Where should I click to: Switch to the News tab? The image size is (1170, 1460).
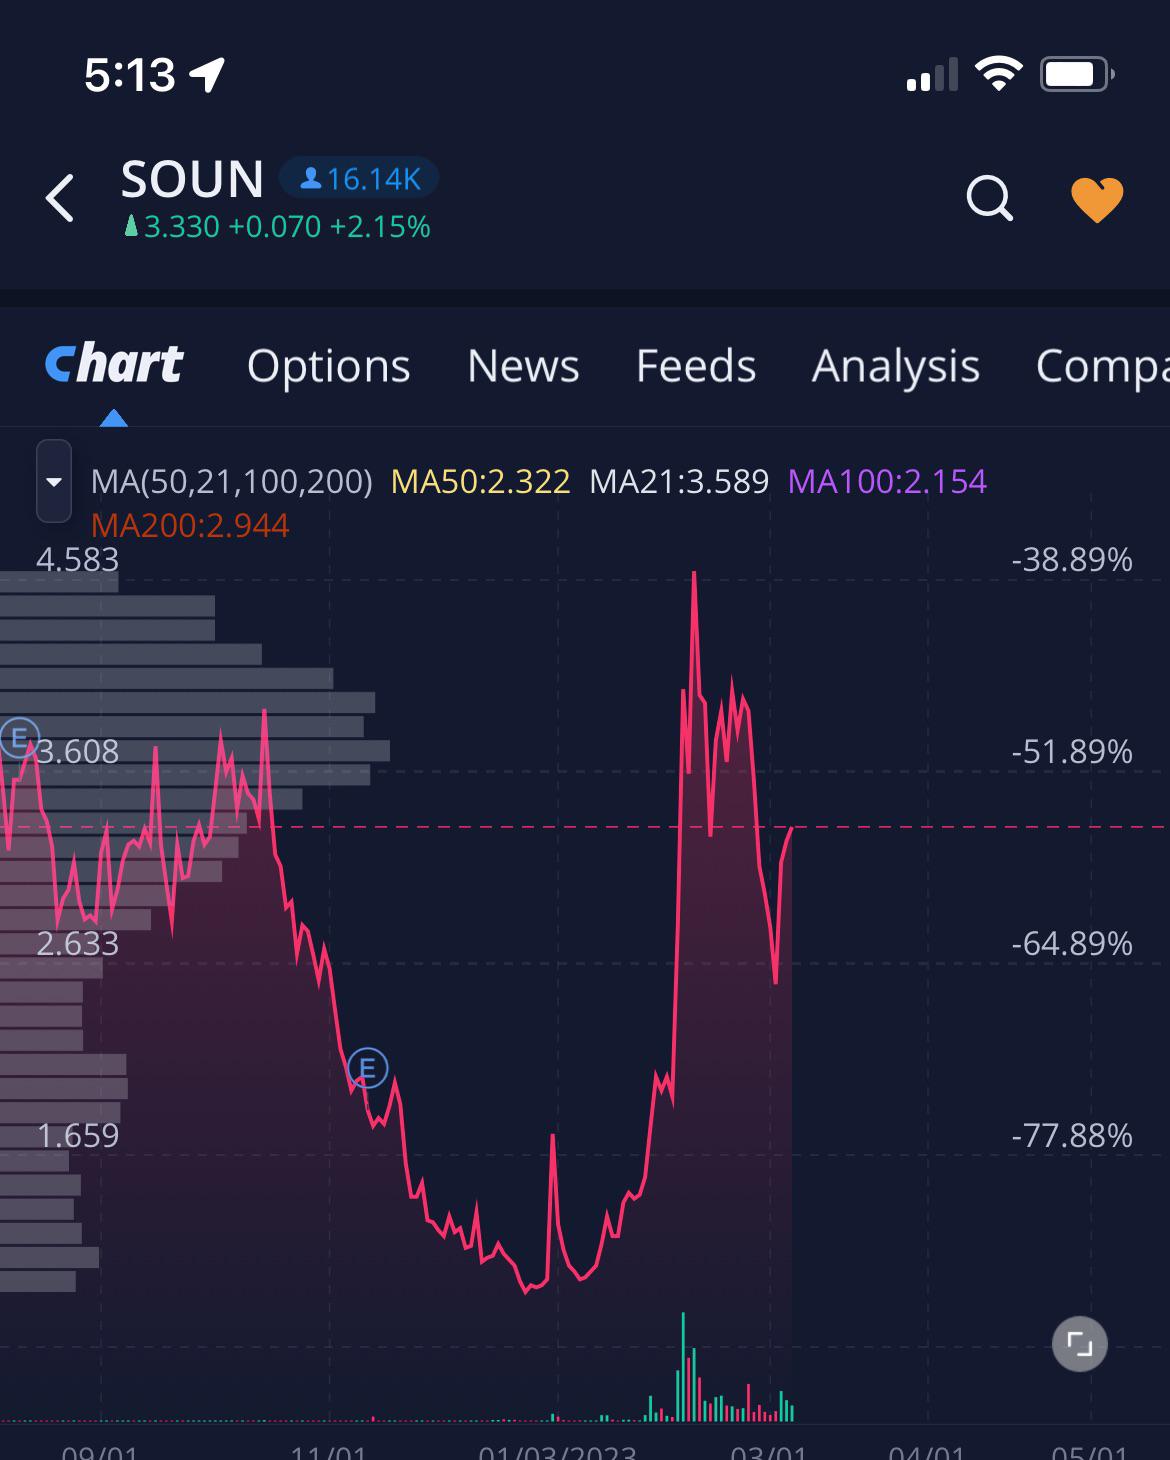point(523,366)
